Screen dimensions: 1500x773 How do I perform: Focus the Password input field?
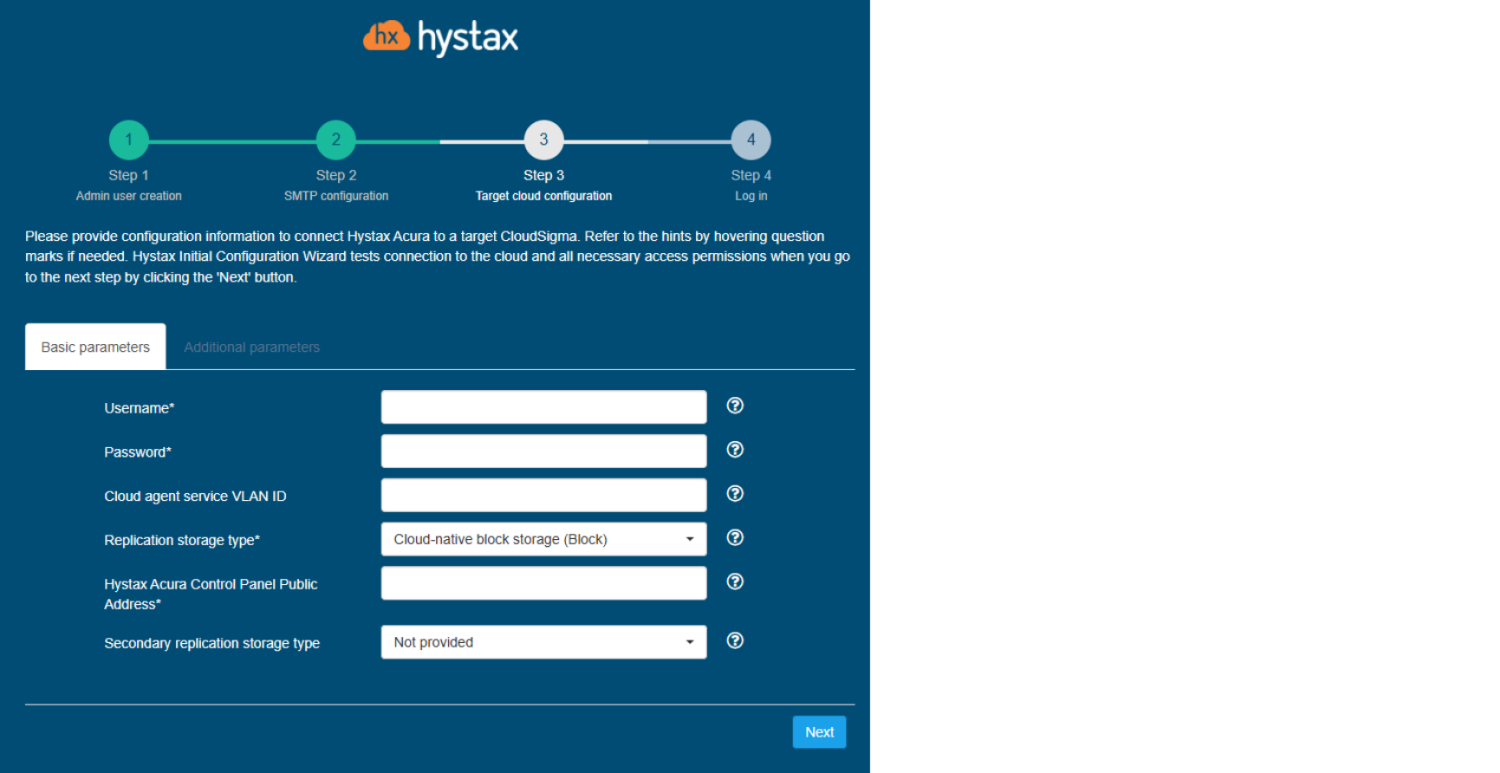pyautogui.click(x=544, y=451)
